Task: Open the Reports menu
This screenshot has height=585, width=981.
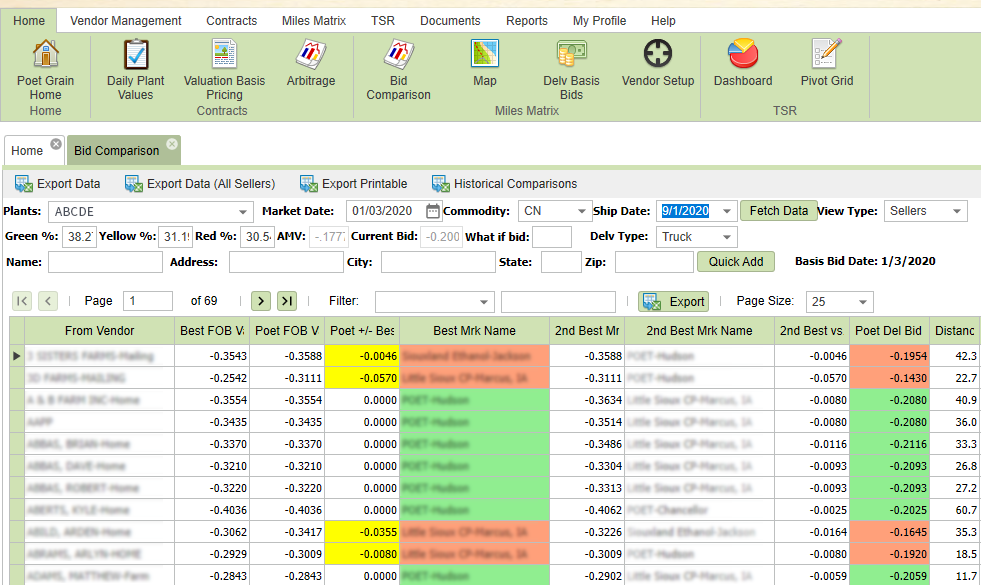Action: pyautogui.click(x=527, y=21)
